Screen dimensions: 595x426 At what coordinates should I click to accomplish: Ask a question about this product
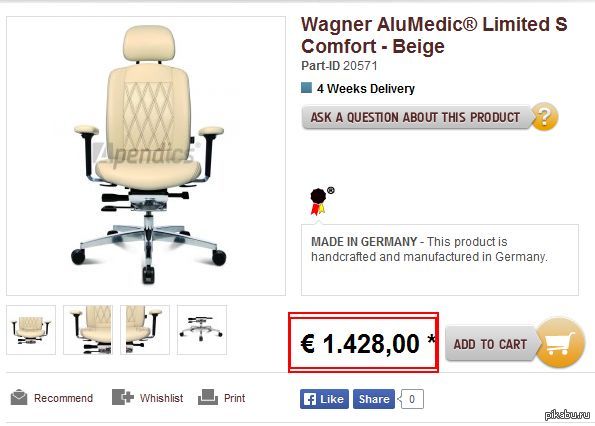pyautogui.click(x=416, y=117)
